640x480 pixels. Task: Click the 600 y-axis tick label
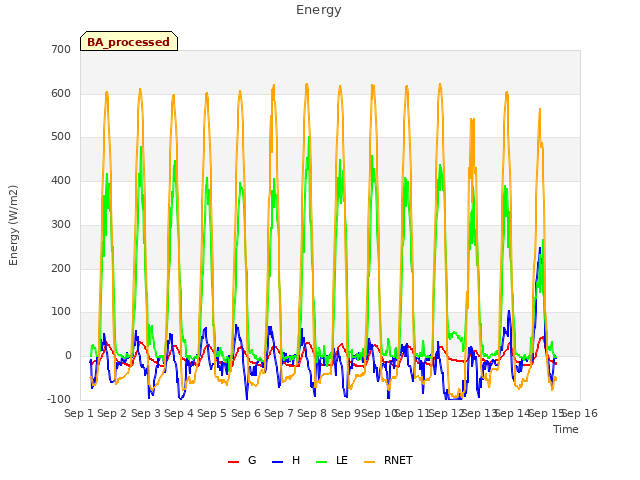tap(61, 93)
